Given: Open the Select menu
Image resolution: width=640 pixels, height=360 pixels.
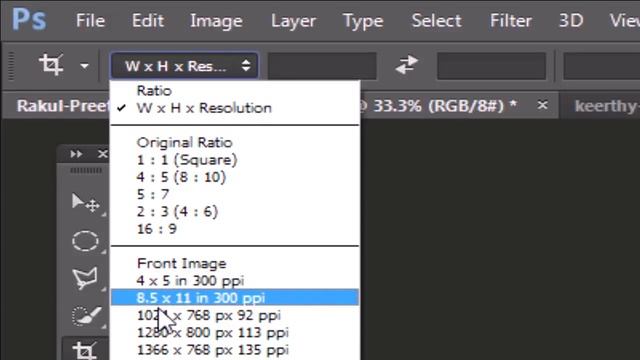Looking at the screenshot, I should click(436, 20).
